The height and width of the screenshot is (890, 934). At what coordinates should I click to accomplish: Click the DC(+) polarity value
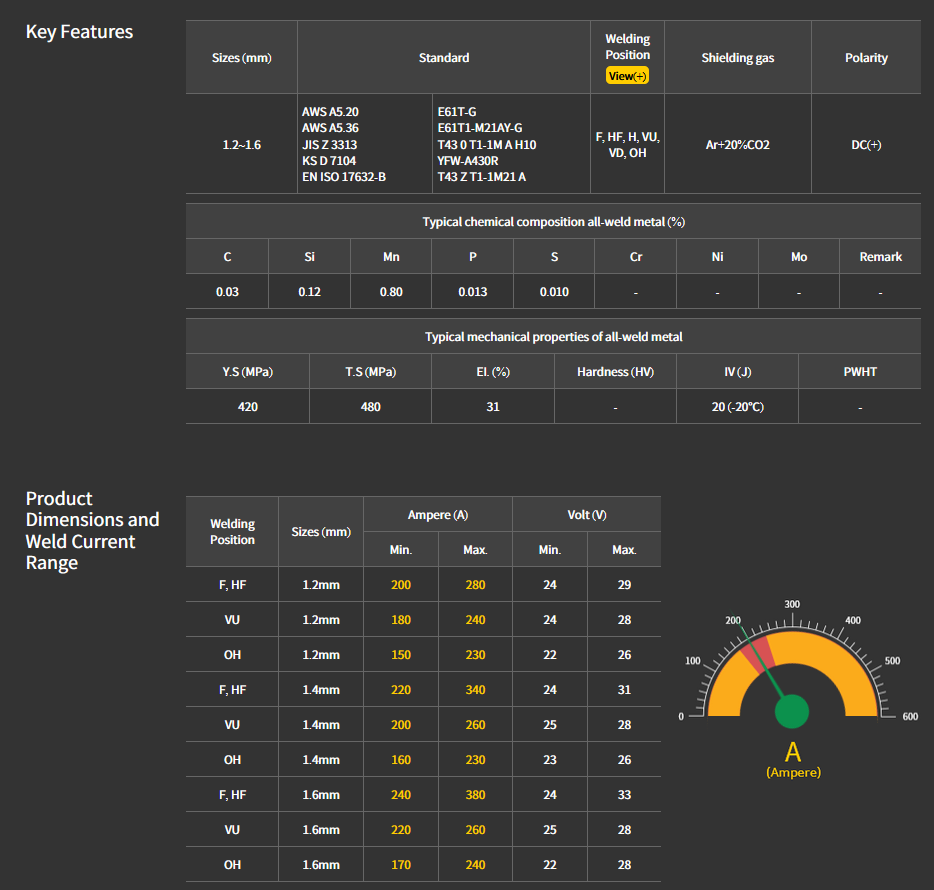coord(865,145)
